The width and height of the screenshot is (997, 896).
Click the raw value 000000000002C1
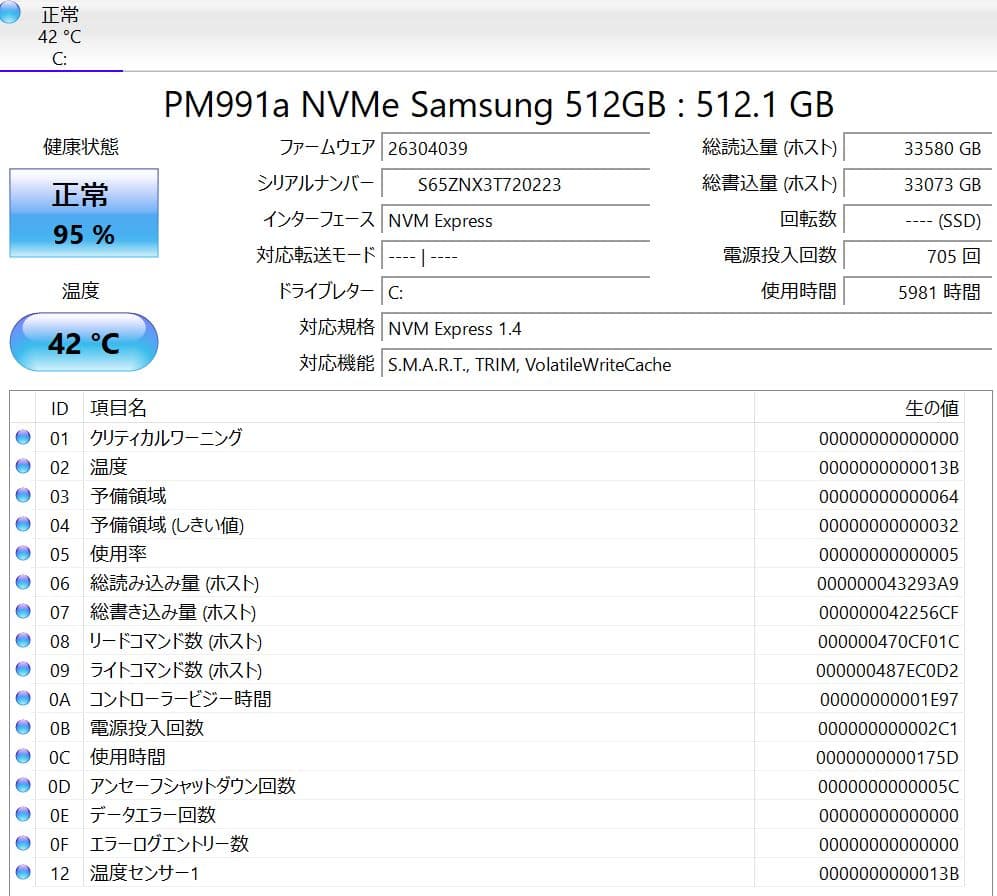tap(888, 729)
